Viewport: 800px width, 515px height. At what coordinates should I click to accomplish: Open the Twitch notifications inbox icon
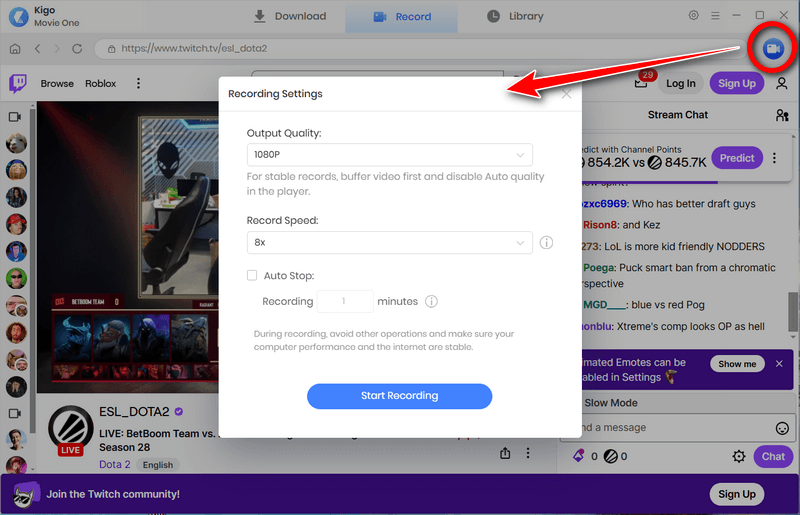coord(641,83)
